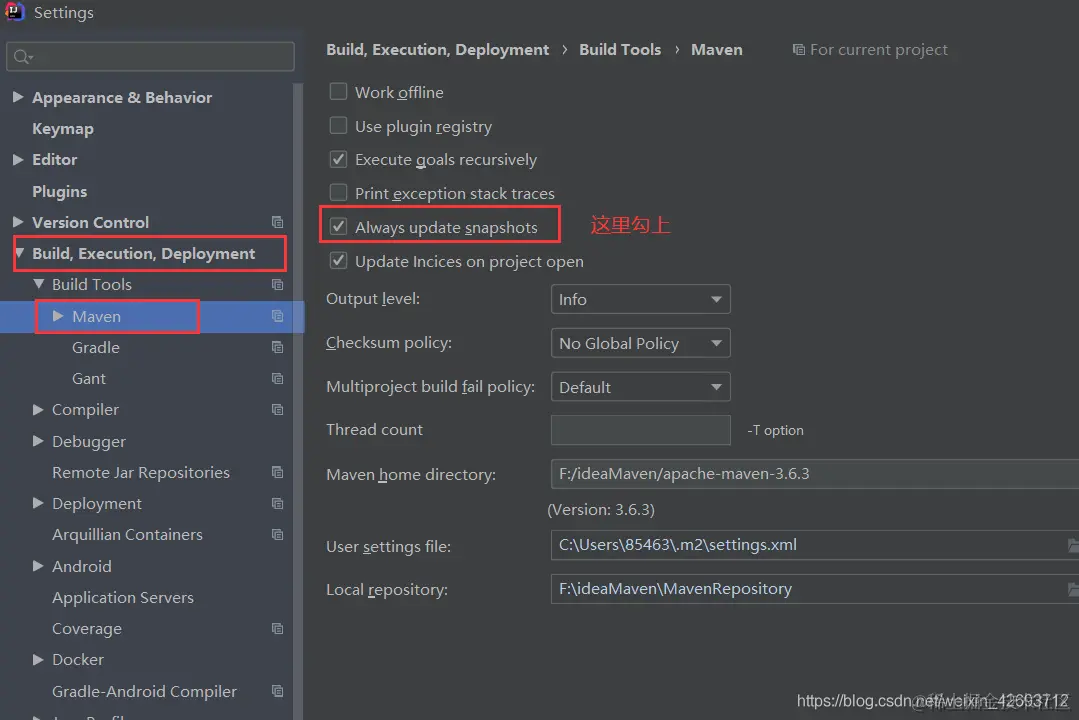1079x720 pixels.
Task: Expand Appearance & Behavior tree node
Action: tap(18, 97)
